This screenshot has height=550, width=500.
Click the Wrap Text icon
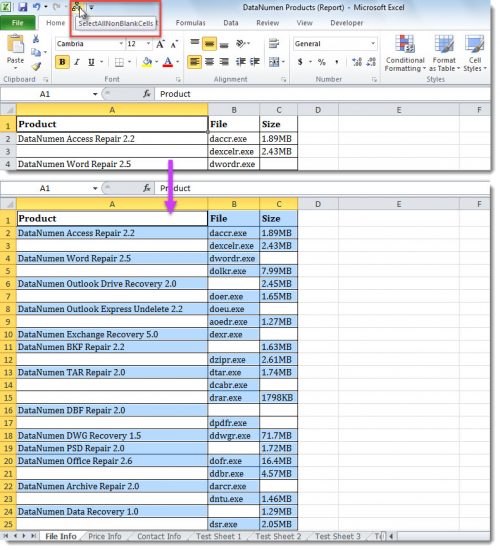274,43
